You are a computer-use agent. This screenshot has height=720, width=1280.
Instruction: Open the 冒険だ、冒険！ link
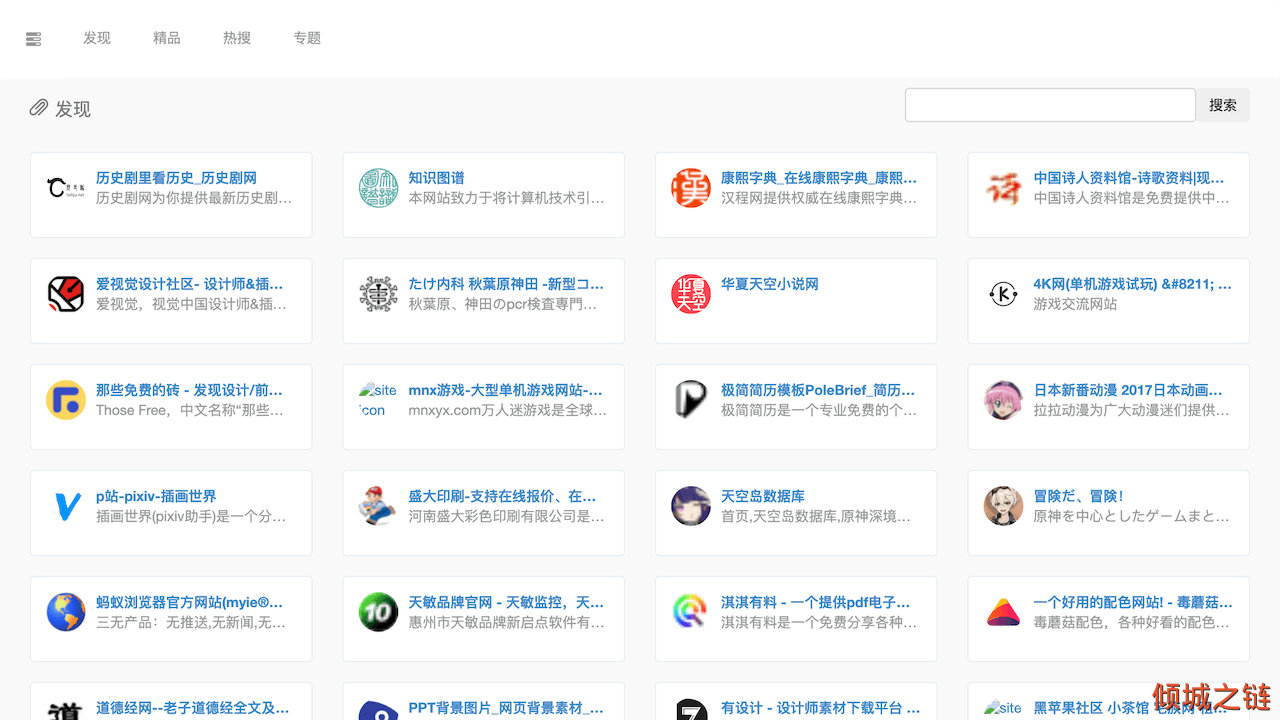click(1079, 496)
